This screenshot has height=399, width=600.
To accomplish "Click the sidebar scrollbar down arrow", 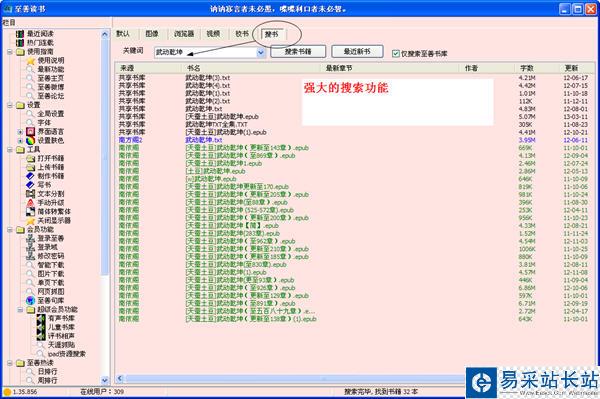I will [105, 380].
